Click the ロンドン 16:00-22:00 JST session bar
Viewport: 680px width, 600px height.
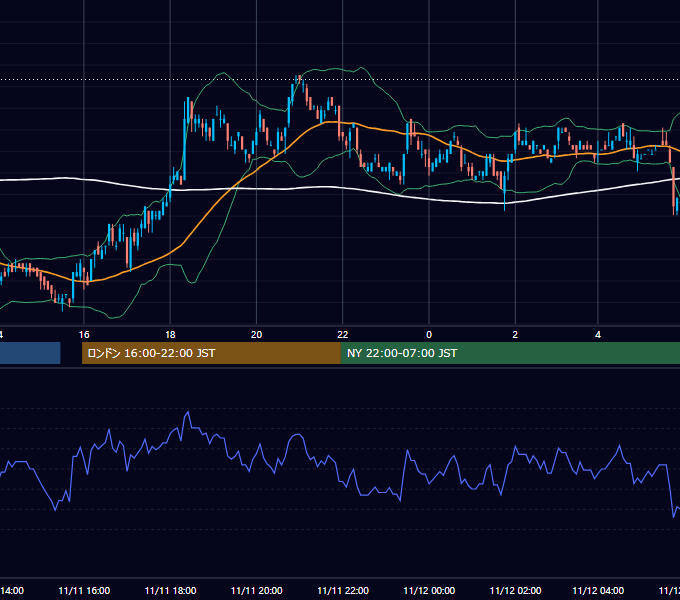click(211, 353)
